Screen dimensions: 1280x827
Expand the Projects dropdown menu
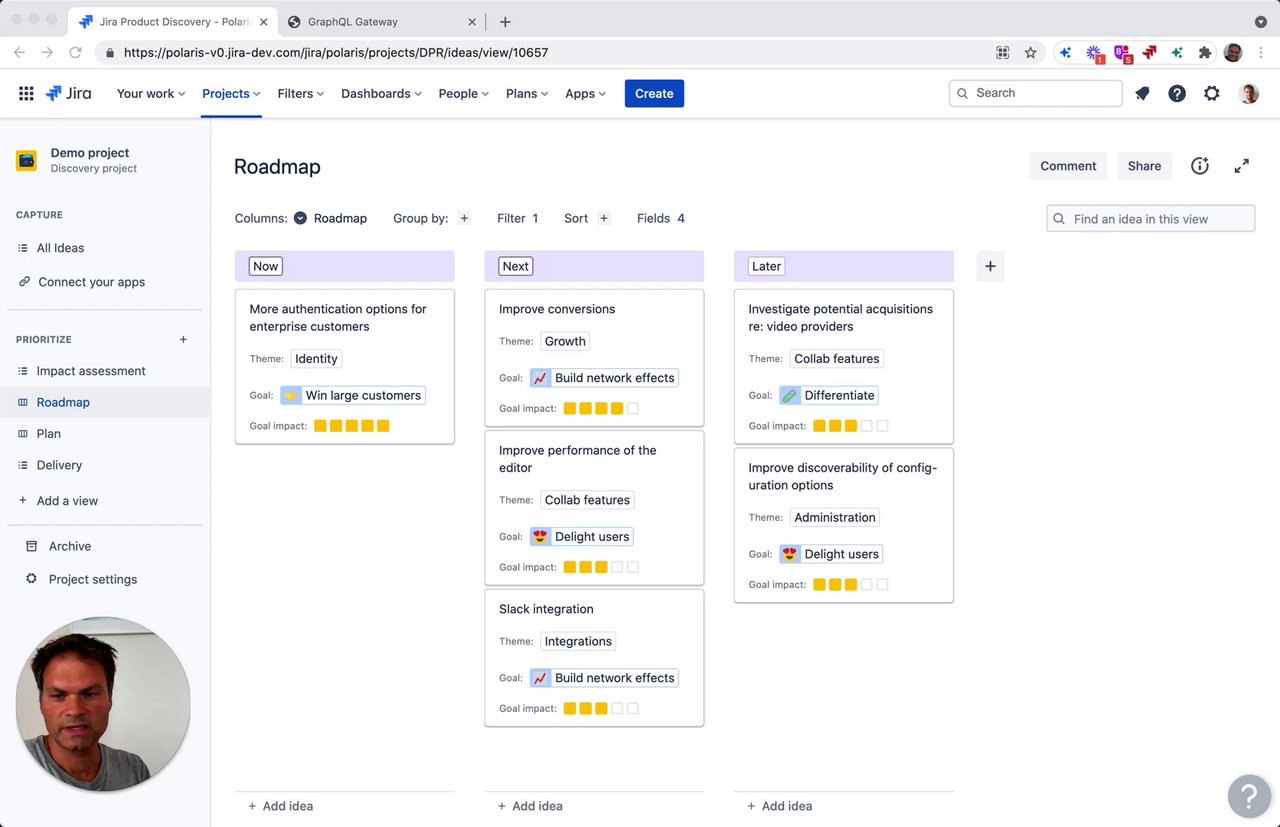(231, 94)
